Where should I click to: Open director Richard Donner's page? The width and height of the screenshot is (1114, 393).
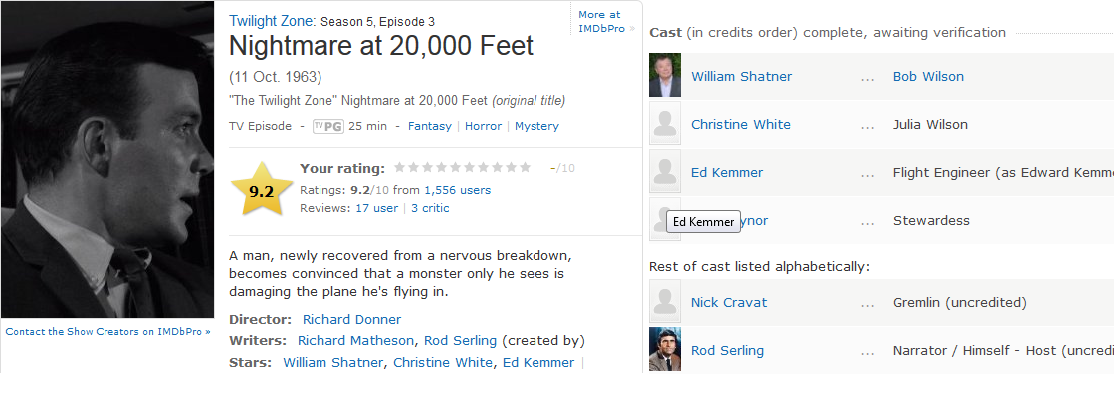pyautogui.click(x=352, y=319)
